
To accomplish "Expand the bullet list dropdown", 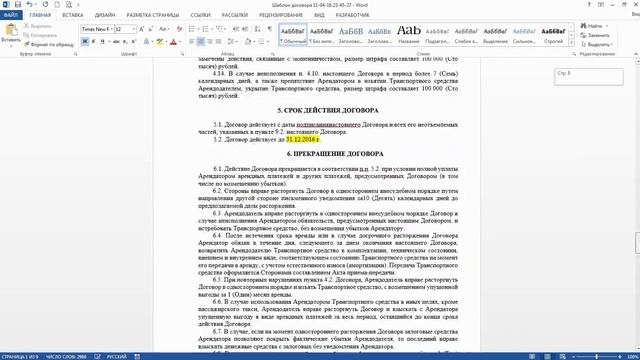I will pos(198,29).
